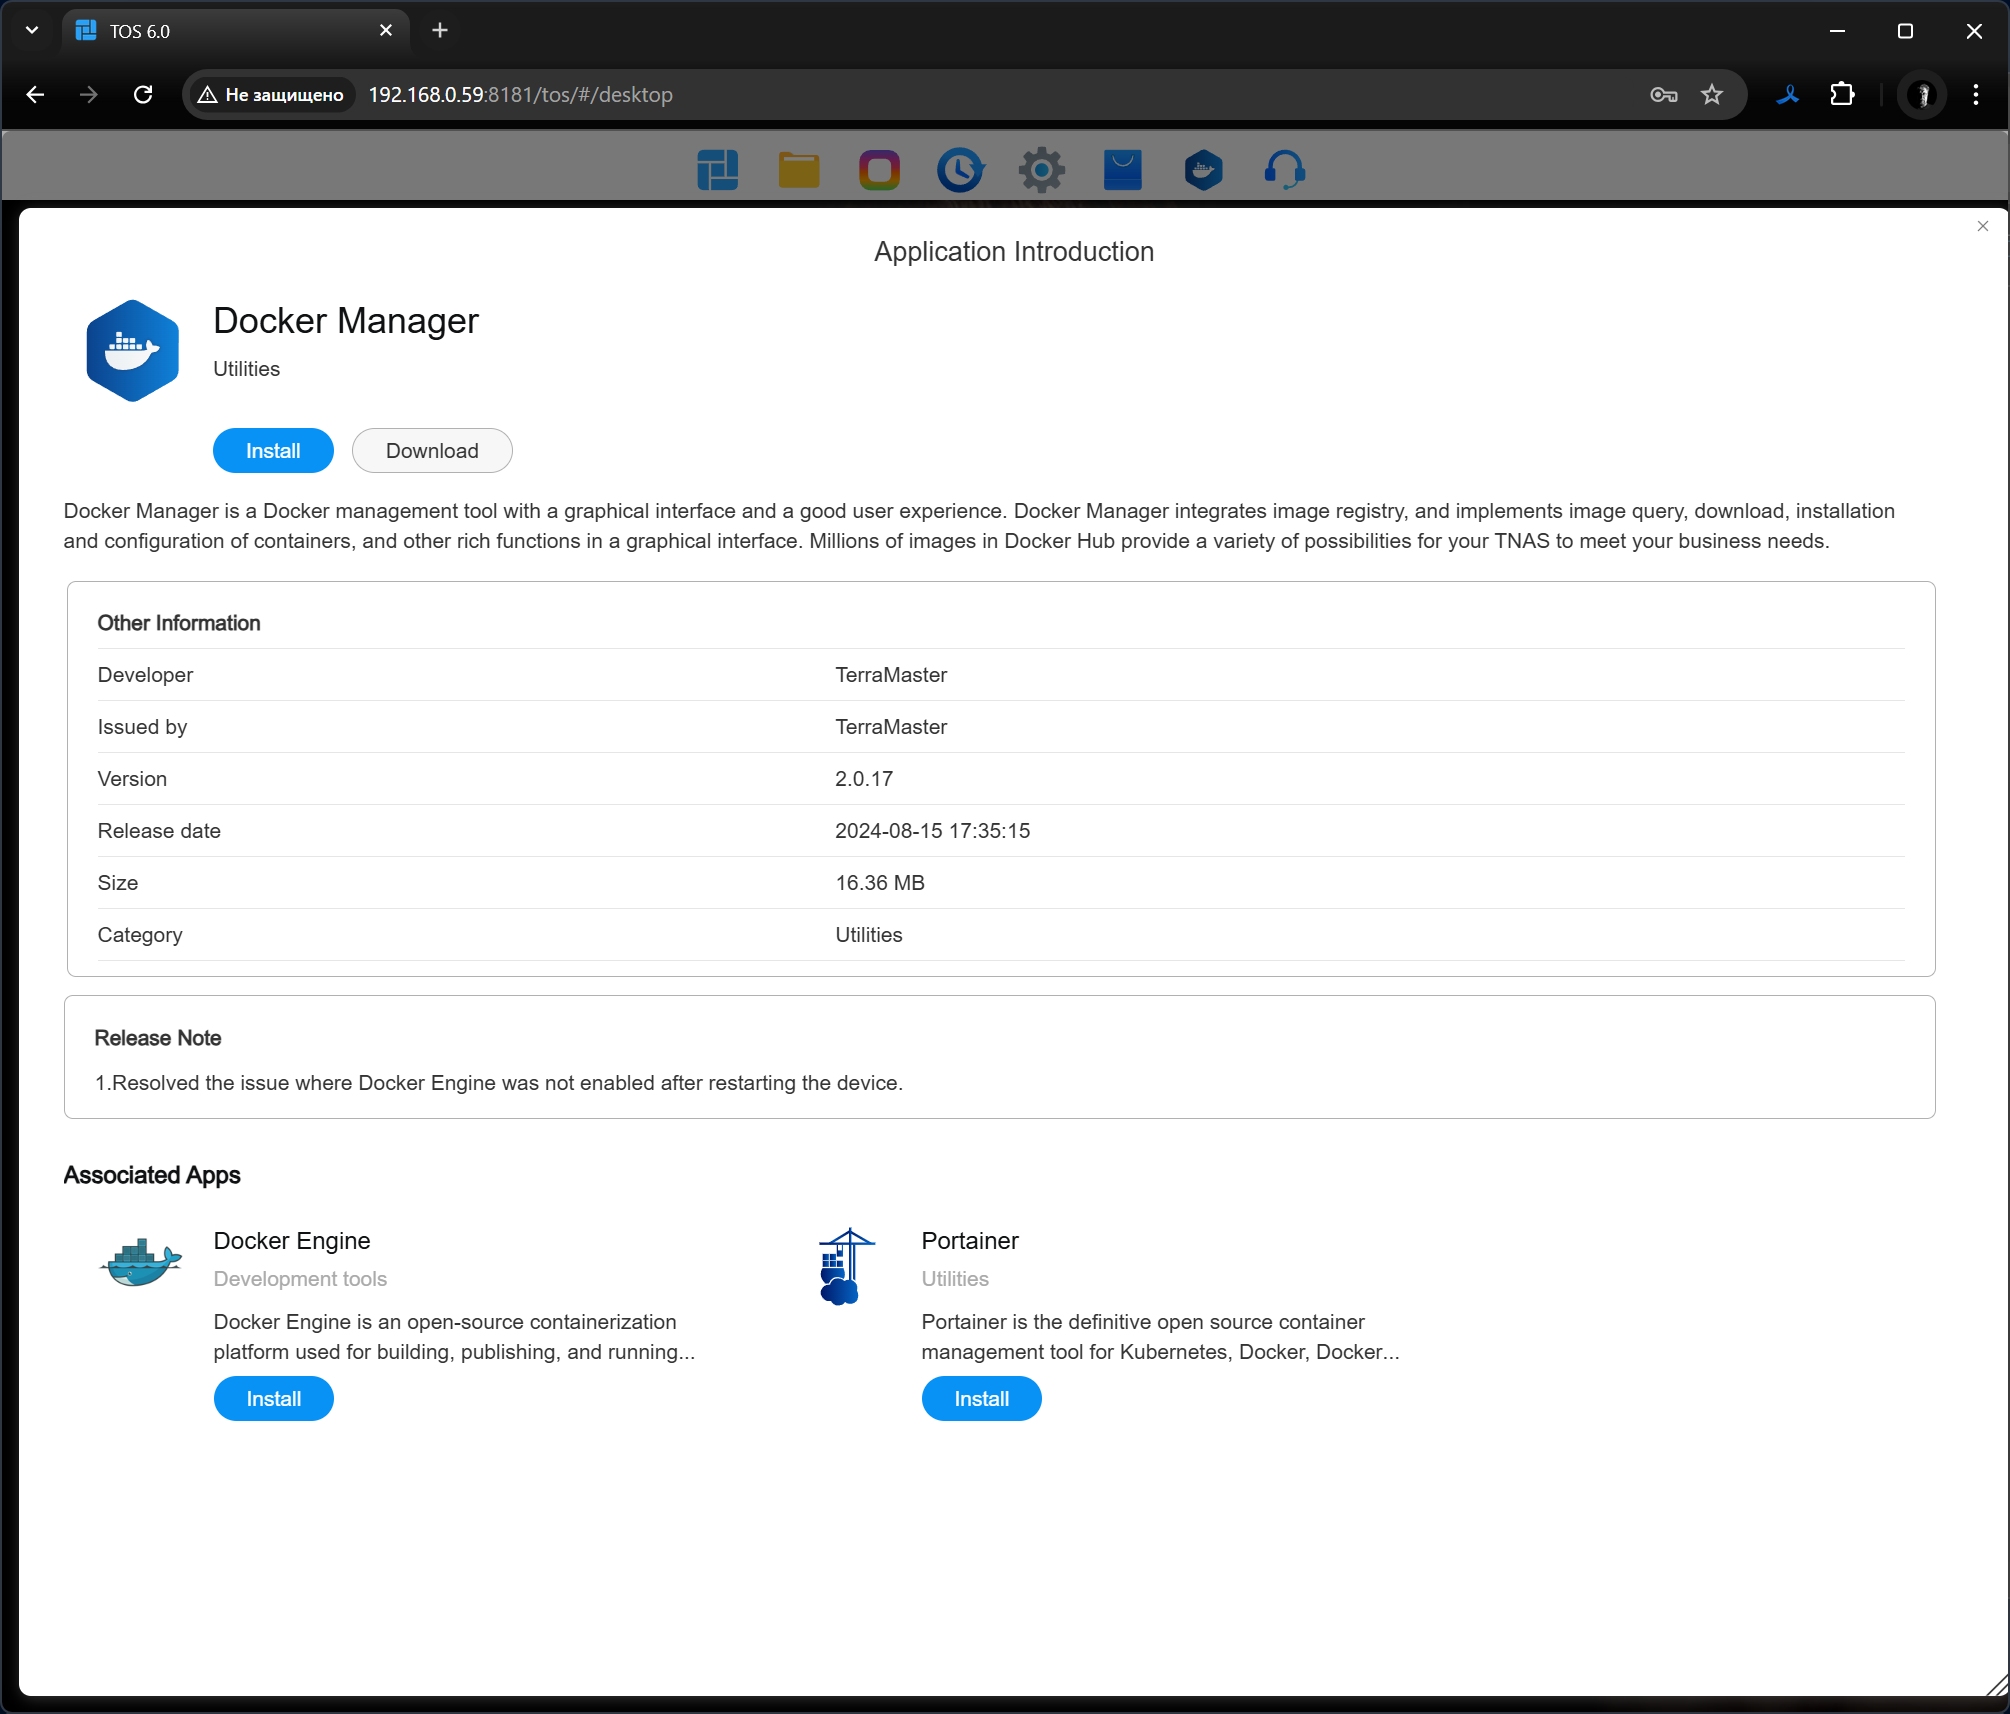Close the Application Introduction dialog
Screen dimensions: 2010x1714
[1982, 226]
